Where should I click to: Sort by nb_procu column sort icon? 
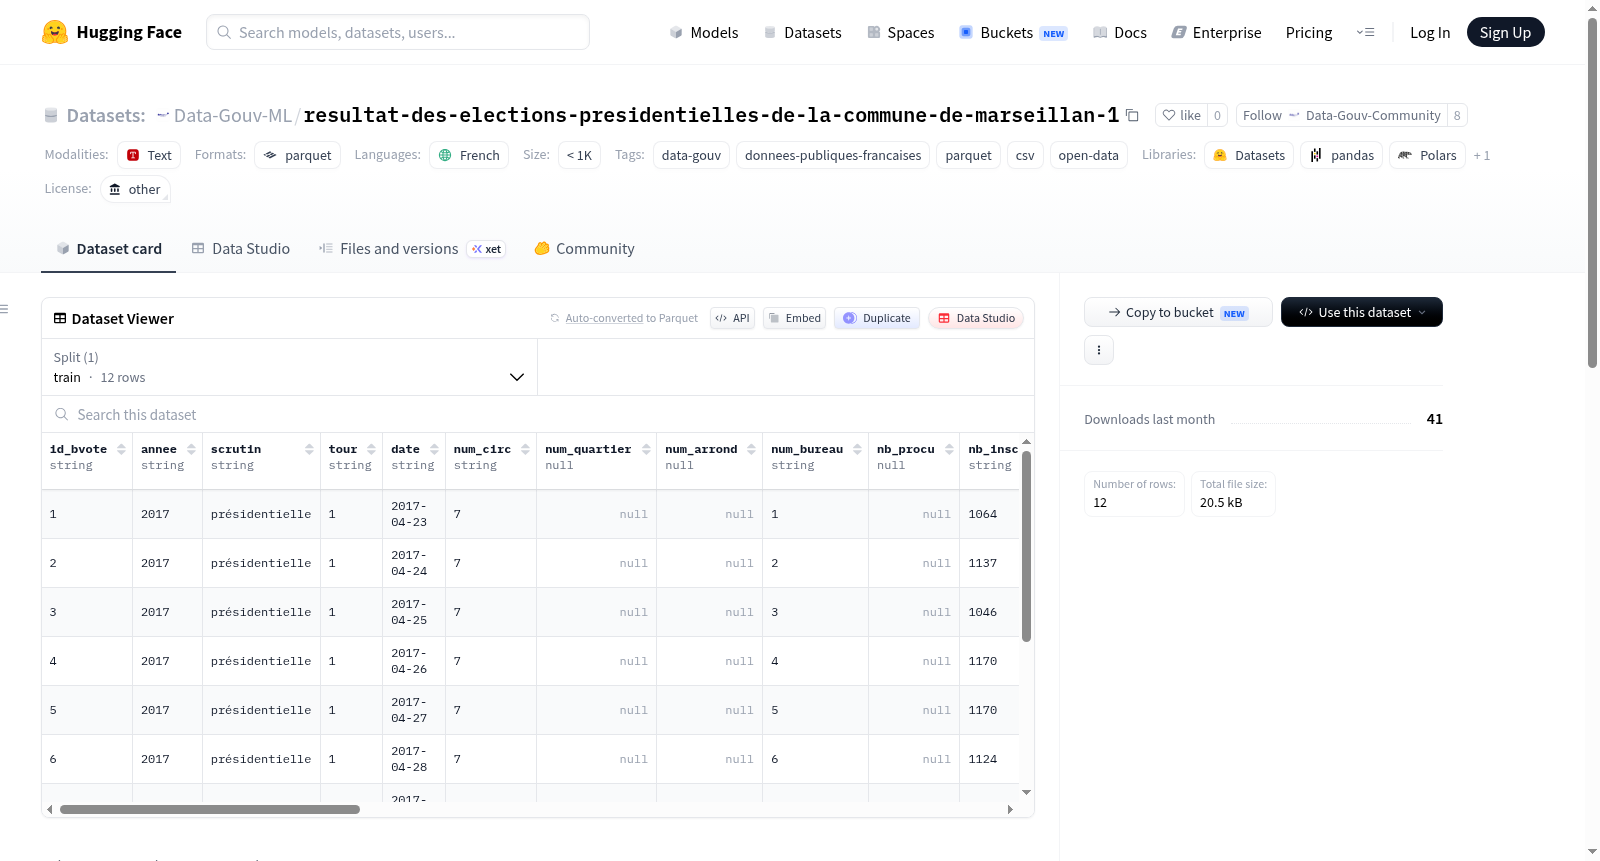point(949,449)
